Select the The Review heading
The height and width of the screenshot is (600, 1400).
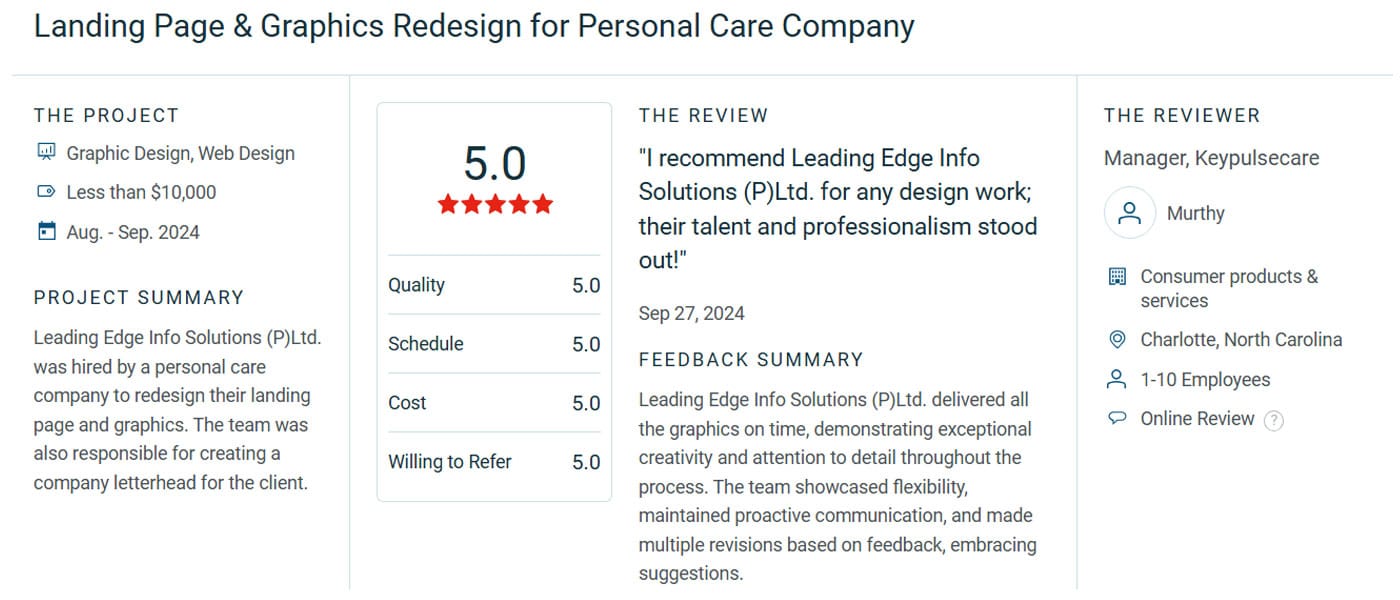[x=704, y=115]
